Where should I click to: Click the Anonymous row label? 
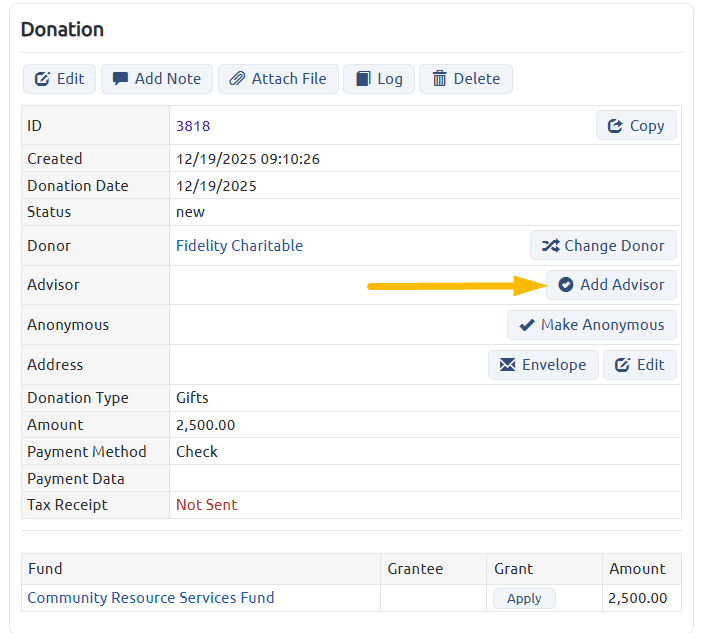[68, 325]
